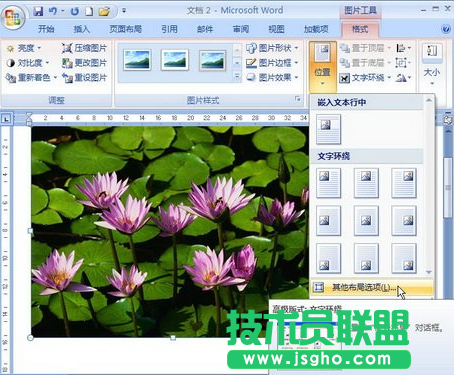Open the 文字环绕 text wrapping dropdown
Image resolution: width=454 pixels, height=375 pixels.
(365, 78)
